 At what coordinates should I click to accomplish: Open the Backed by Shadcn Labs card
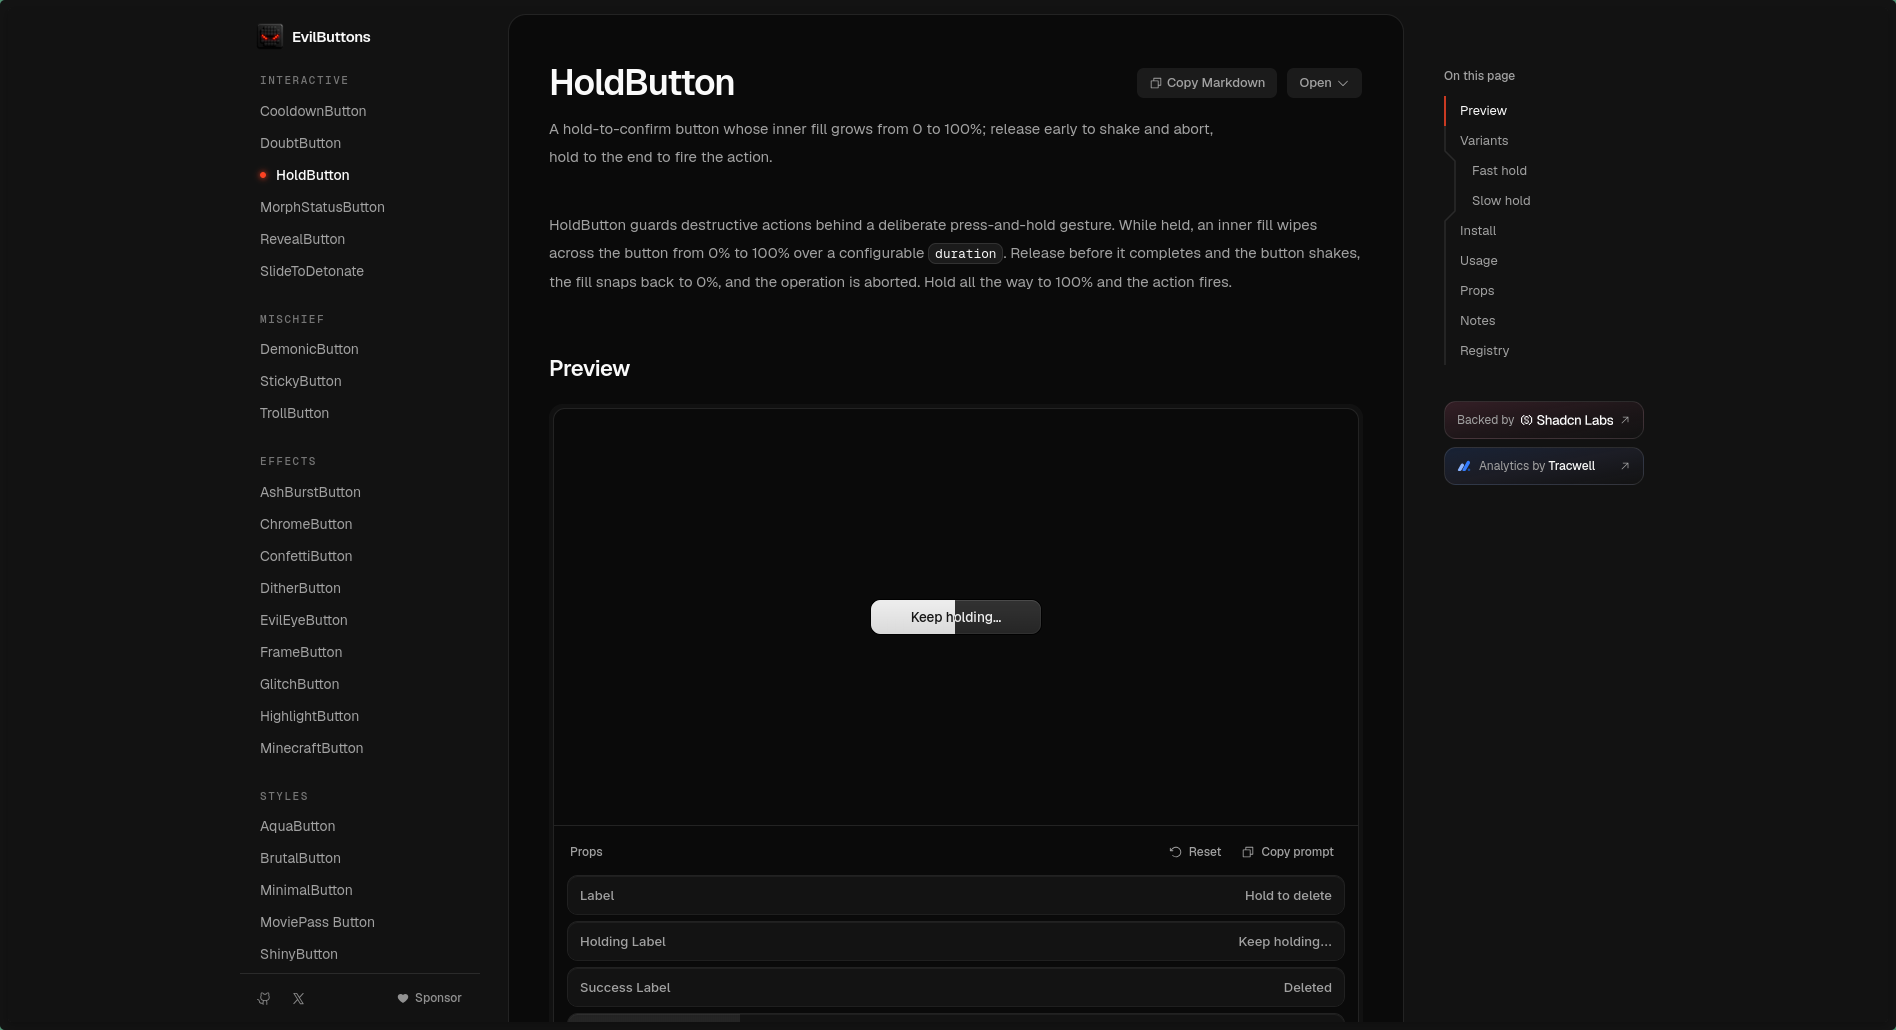click(1543, 420)
